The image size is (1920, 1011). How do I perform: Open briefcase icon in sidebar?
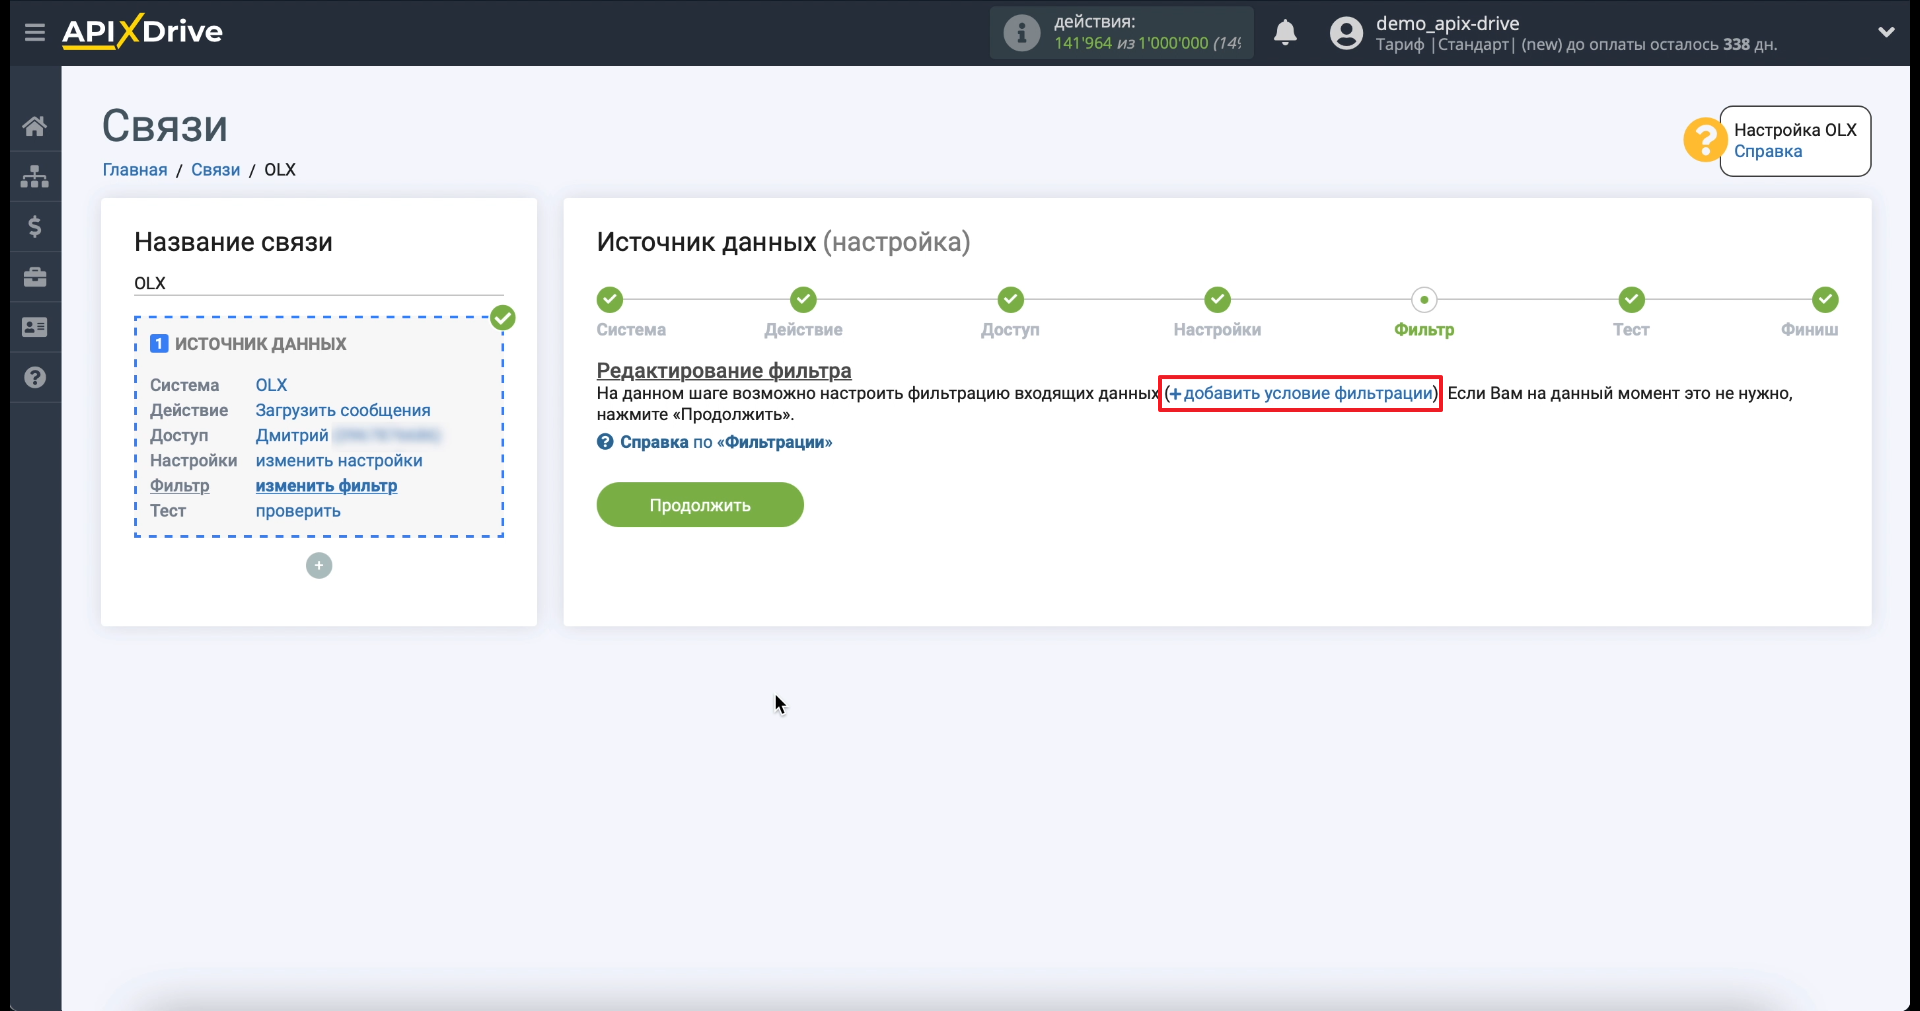pos(35,277)
